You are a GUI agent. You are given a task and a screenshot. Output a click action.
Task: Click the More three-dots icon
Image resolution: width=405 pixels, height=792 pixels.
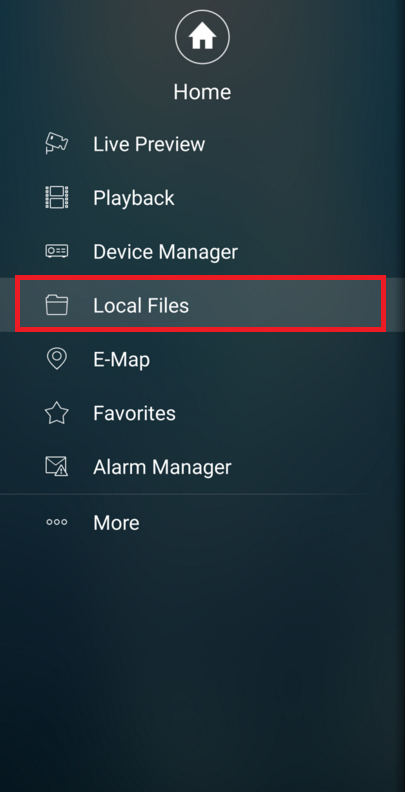pos(57,522)
